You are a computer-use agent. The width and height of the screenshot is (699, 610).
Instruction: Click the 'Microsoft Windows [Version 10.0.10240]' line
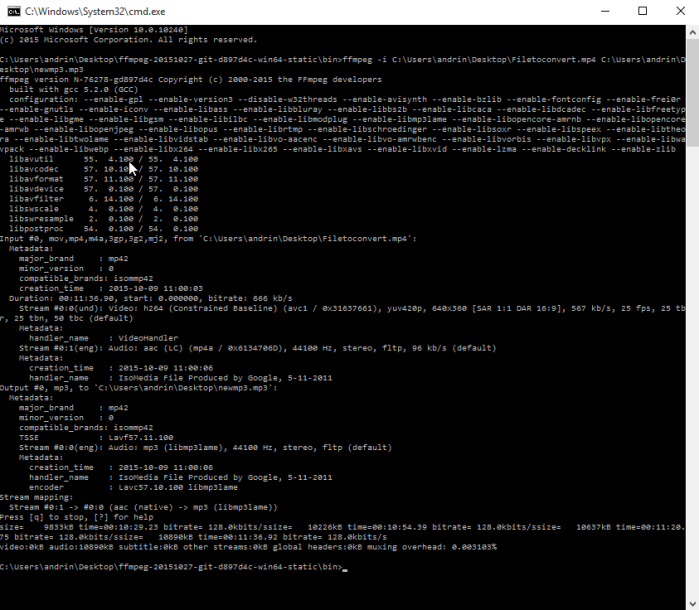click(x=94, y=30)
